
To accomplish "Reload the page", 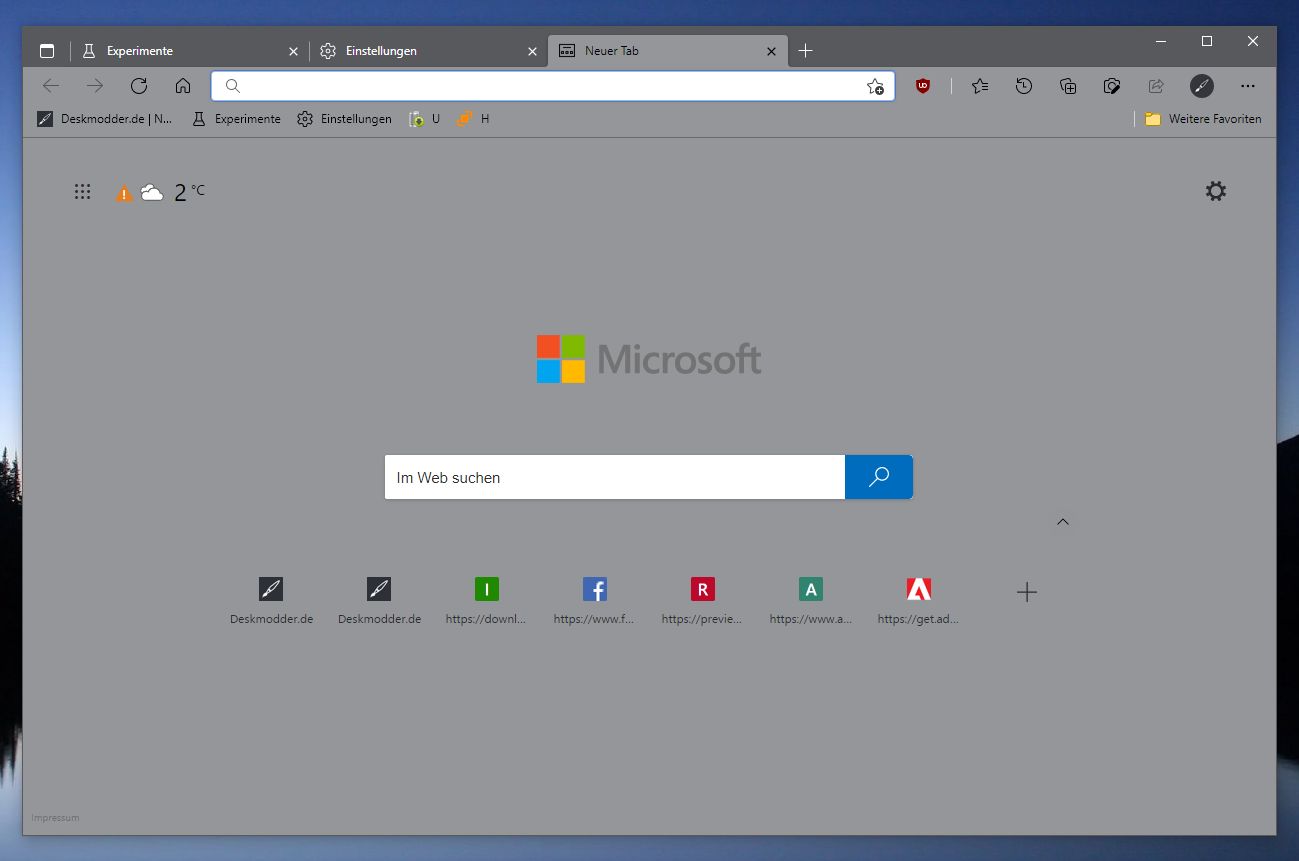I will coord(139,86).
